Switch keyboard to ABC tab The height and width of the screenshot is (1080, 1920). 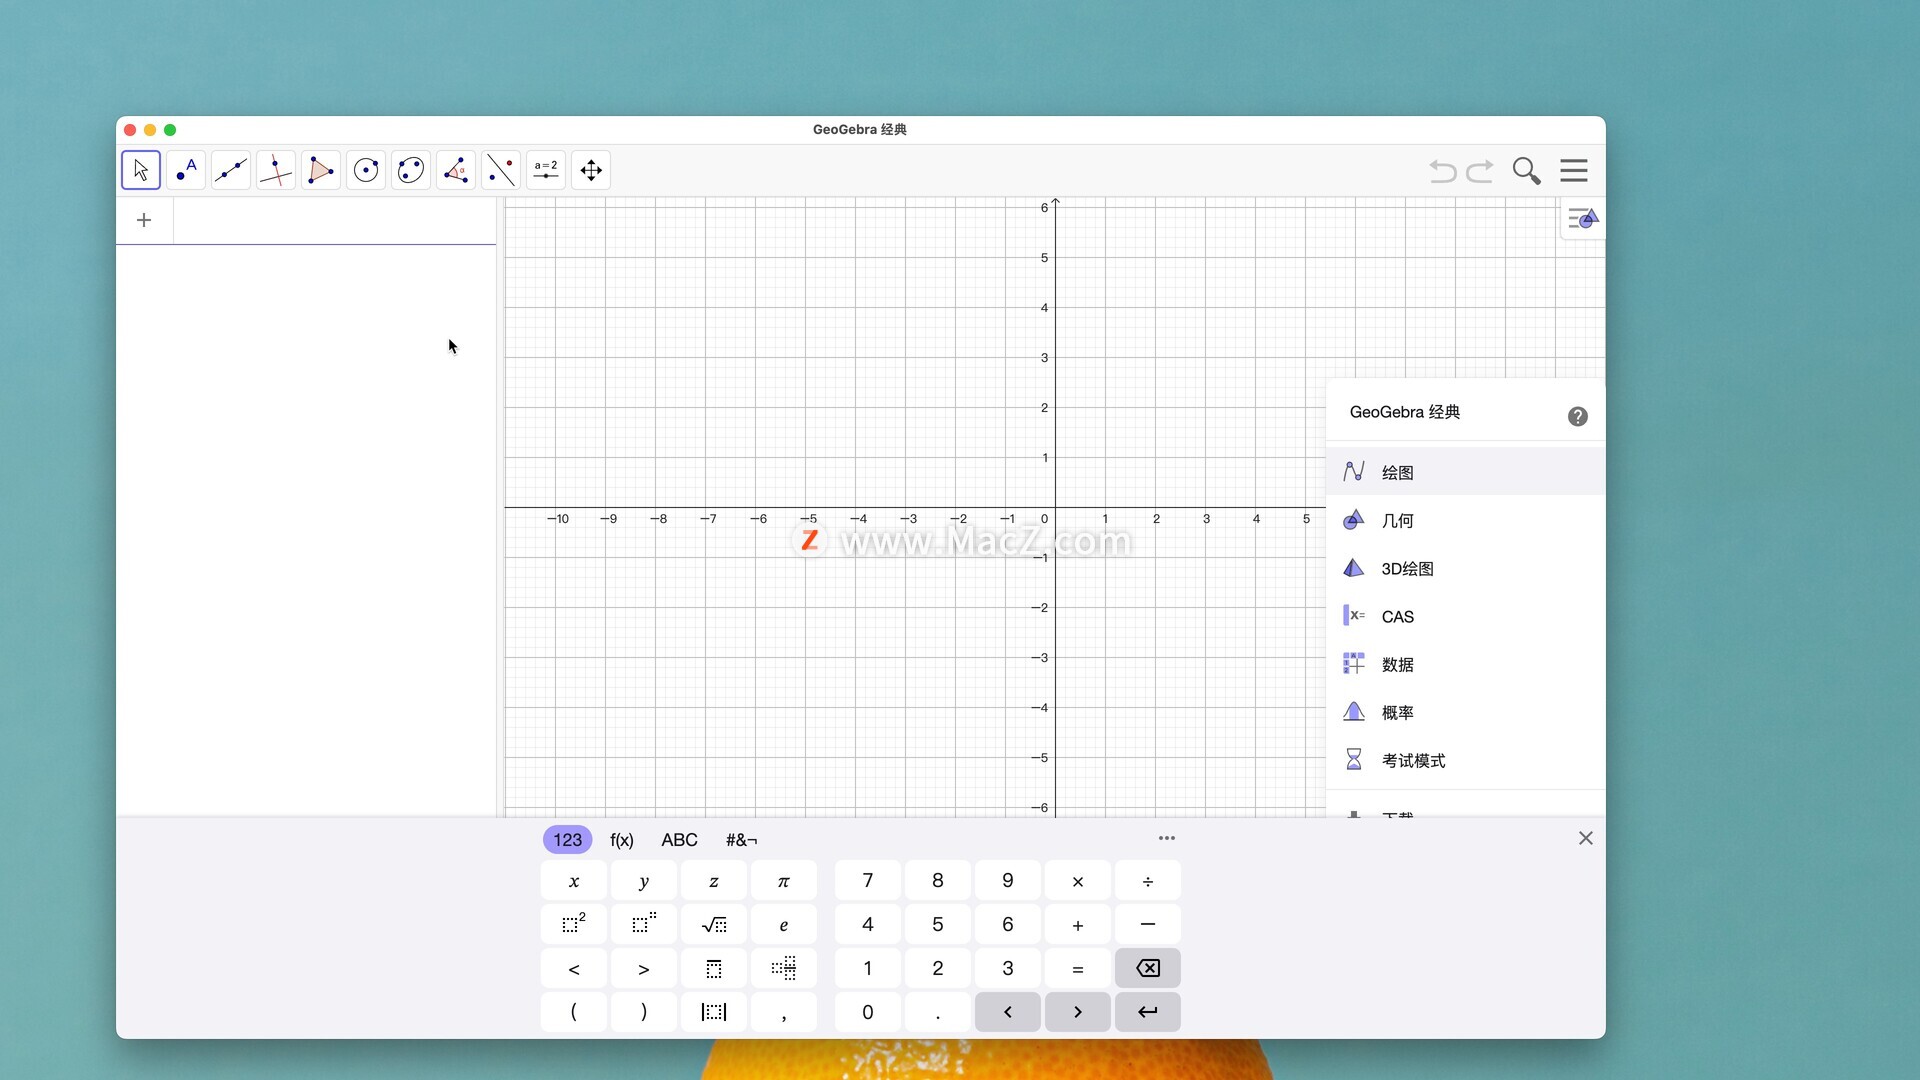[679, 840]
